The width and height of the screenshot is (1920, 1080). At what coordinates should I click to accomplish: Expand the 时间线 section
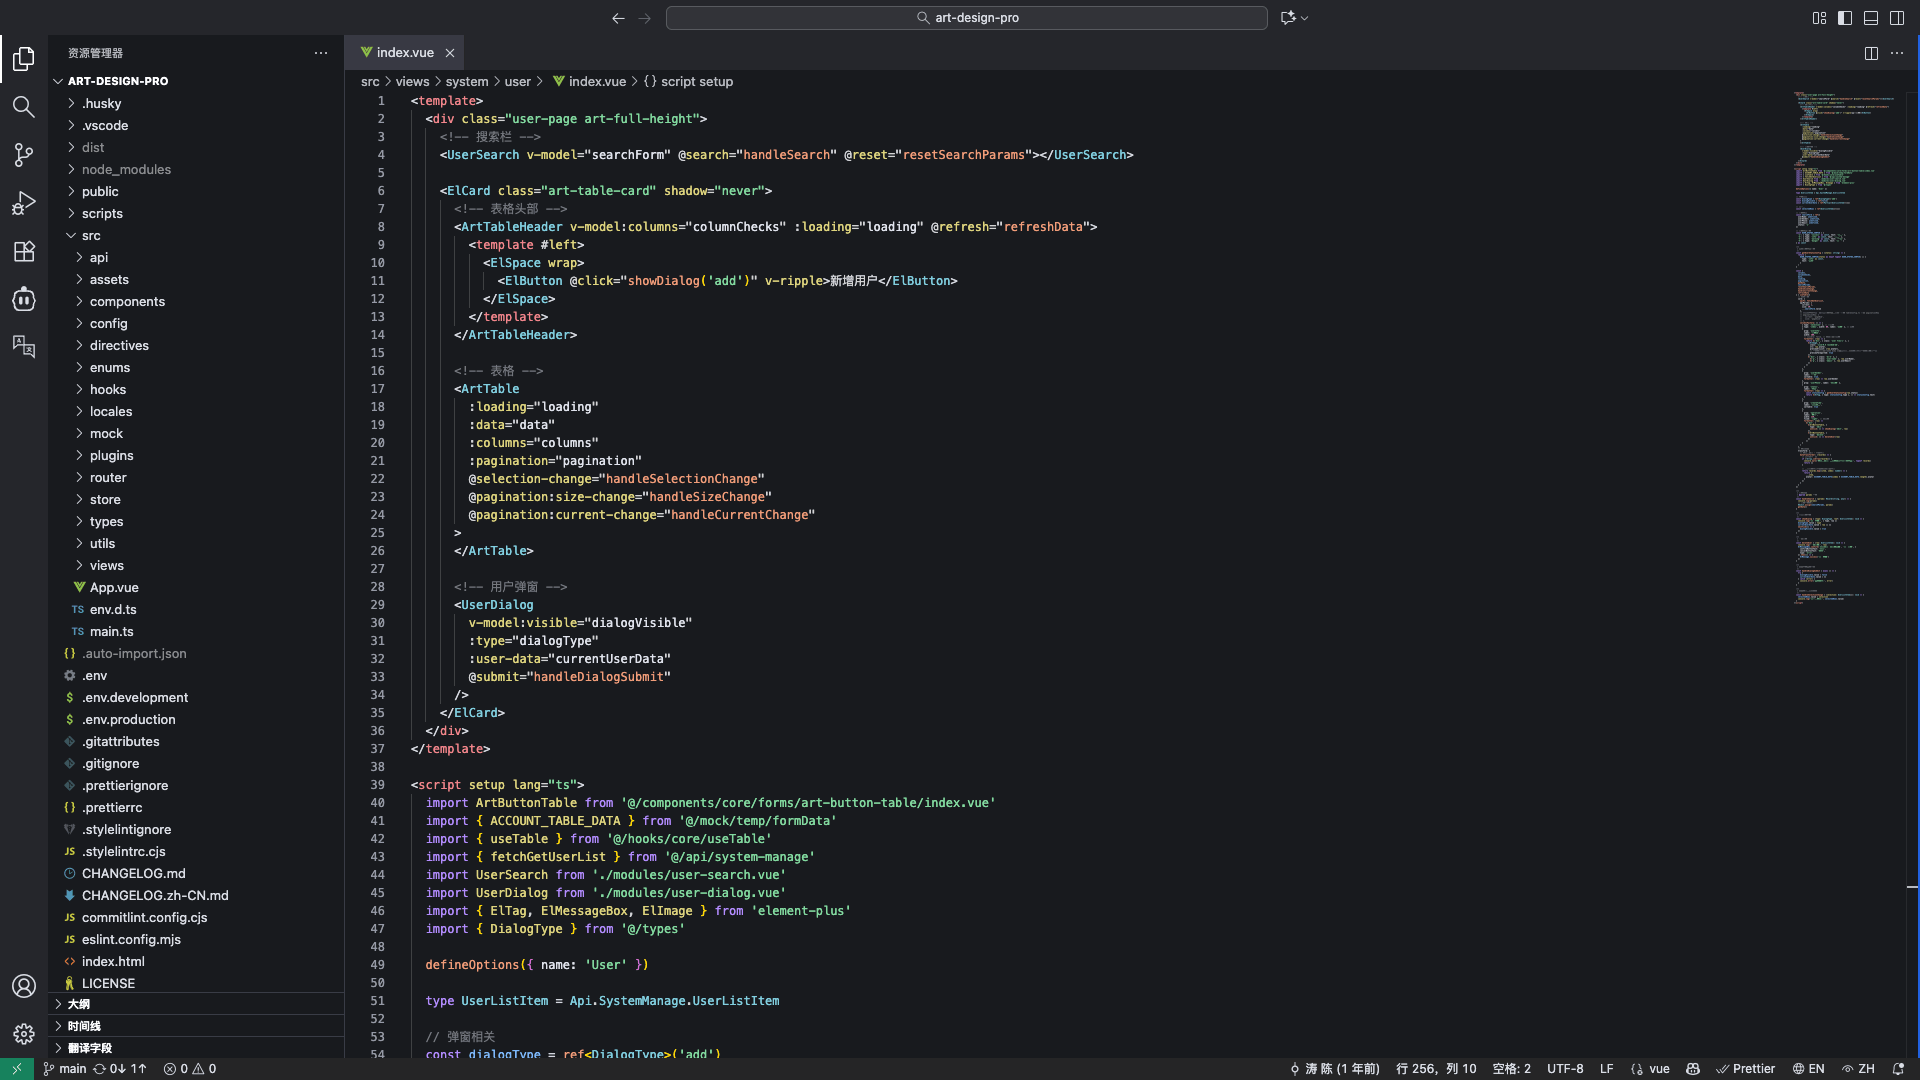[x=84, y=1026]
